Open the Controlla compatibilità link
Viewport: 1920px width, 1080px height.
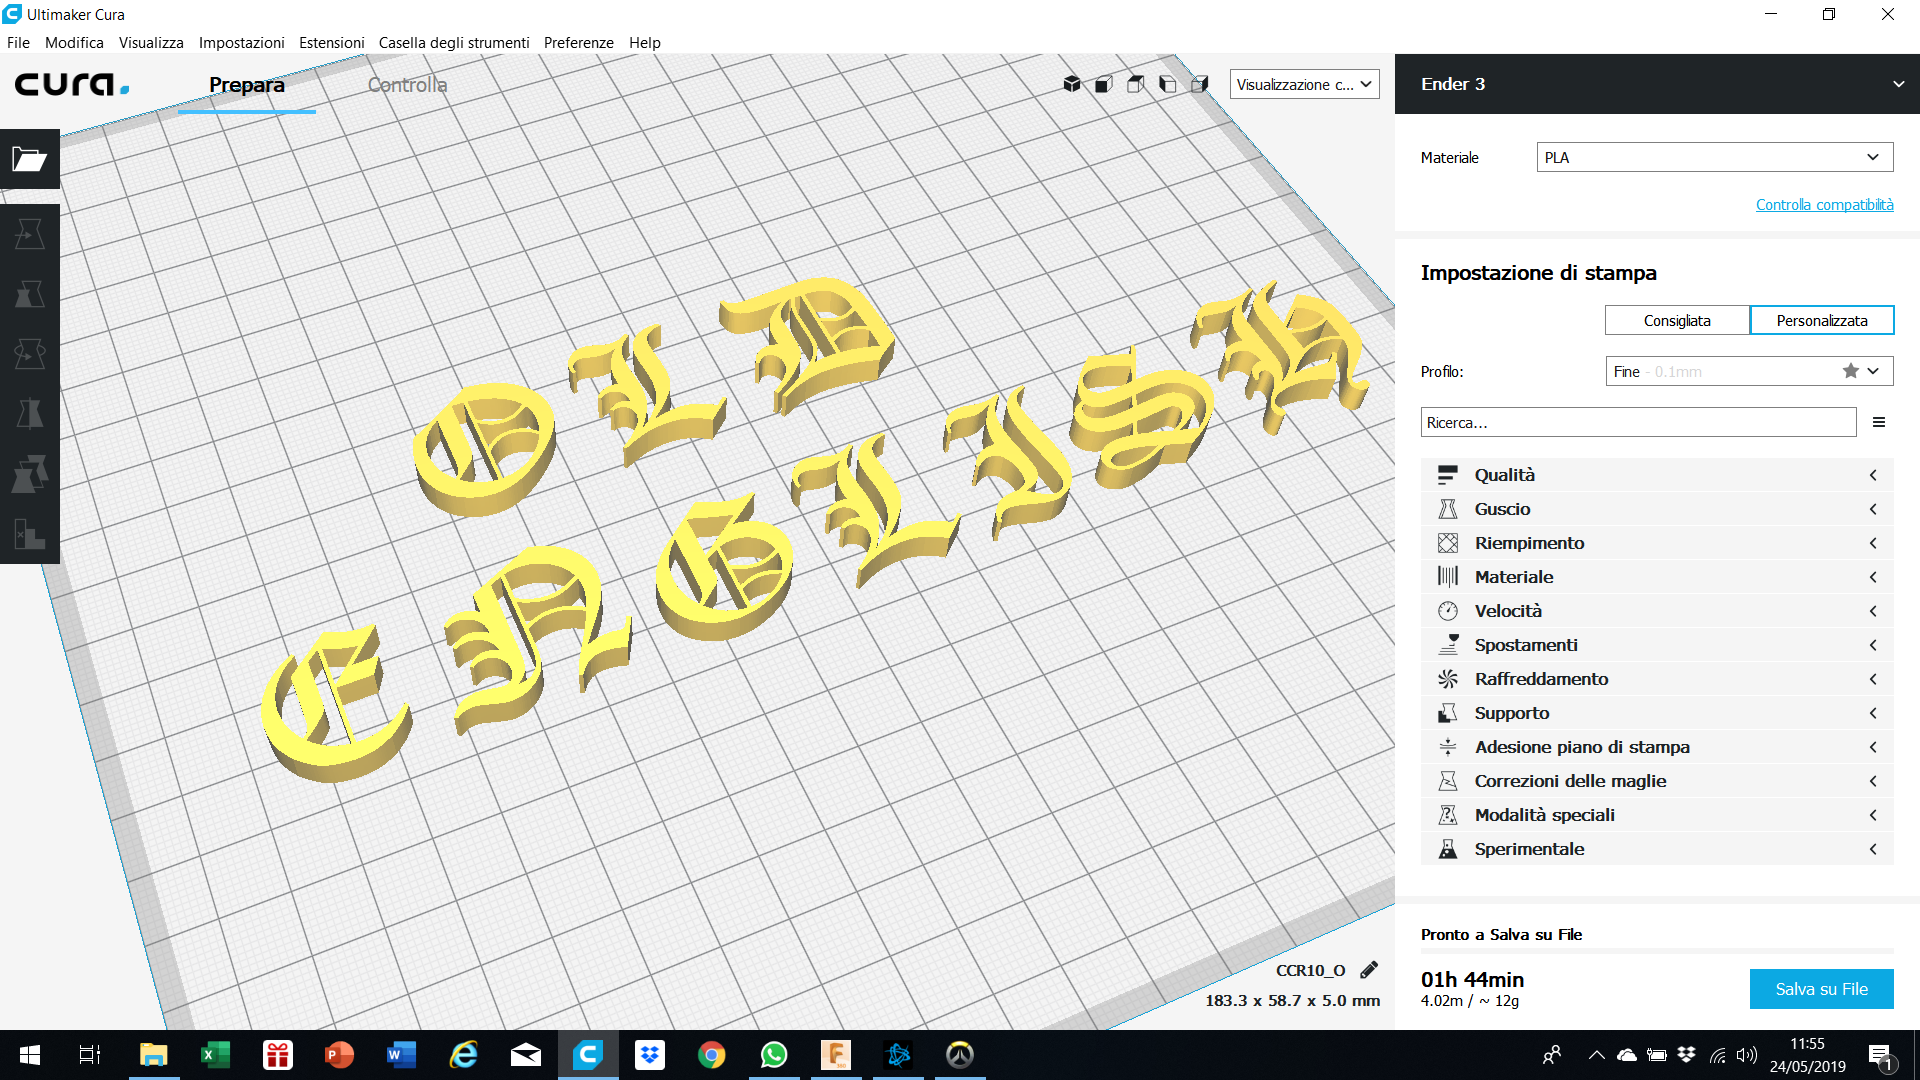[x=1824, y=205]
